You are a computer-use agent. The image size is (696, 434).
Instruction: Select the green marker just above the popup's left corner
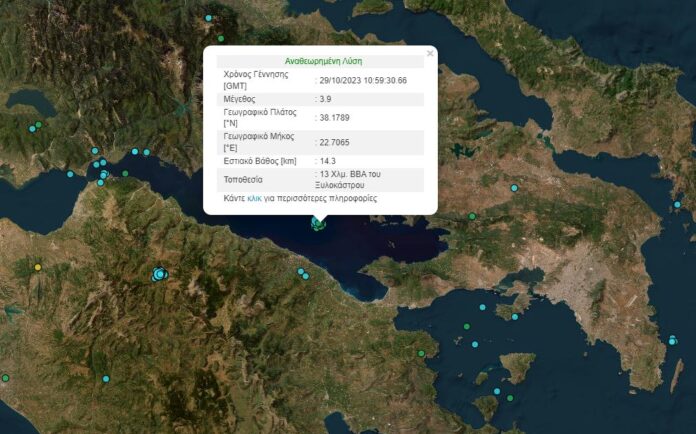(x=221, y=39)
